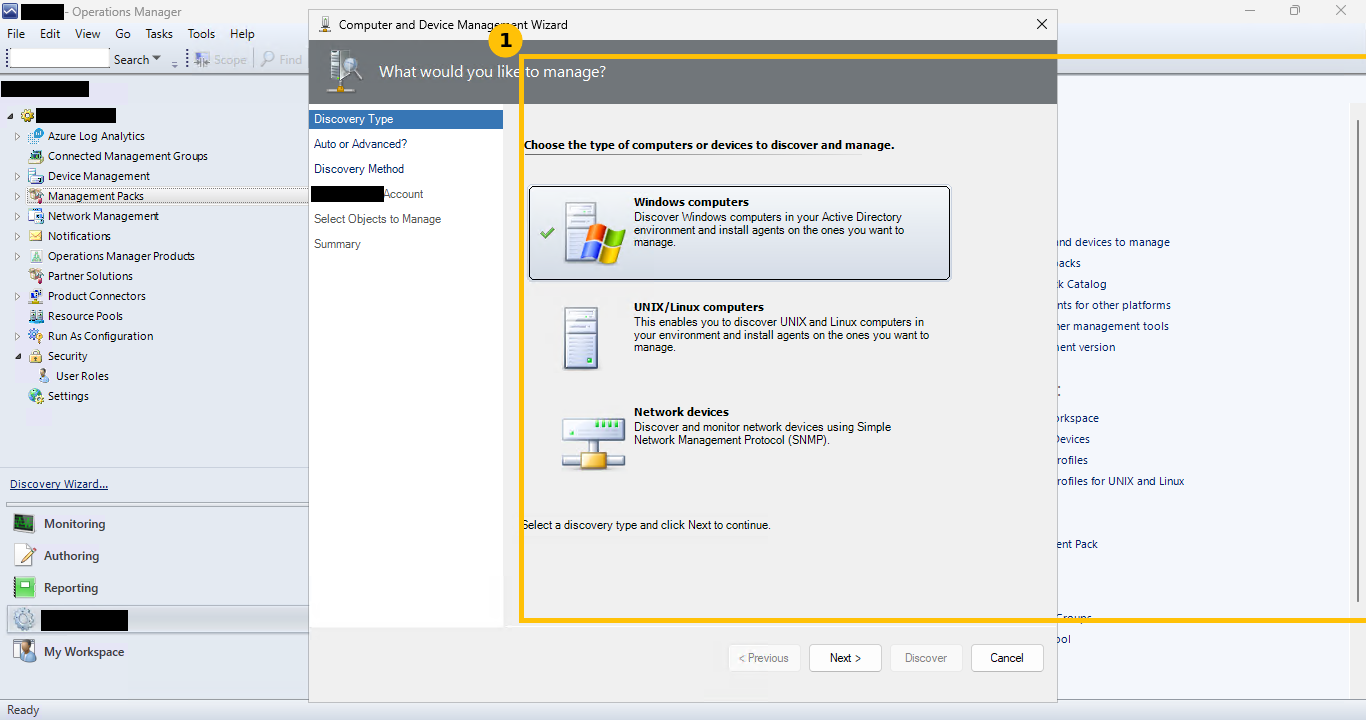Select the Discovery Type wizard step

click(x=406, y=119)
